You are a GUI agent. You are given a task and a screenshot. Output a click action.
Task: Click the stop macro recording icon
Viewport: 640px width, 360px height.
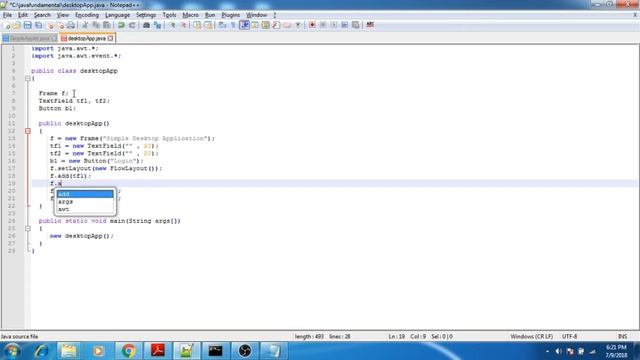click(323, 25)
